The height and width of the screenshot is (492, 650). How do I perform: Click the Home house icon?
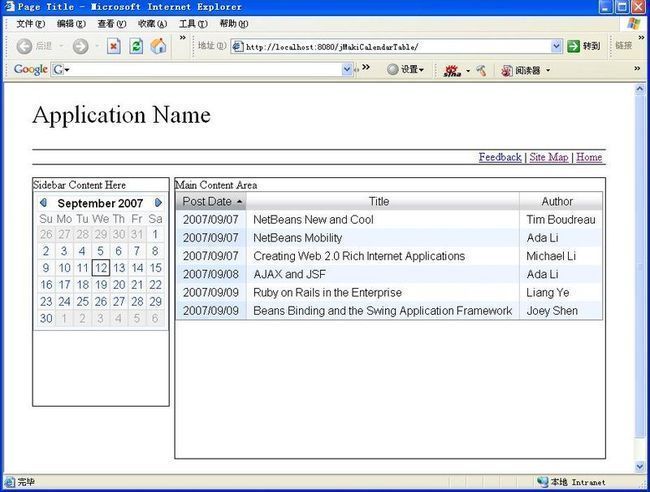(158, 46)
